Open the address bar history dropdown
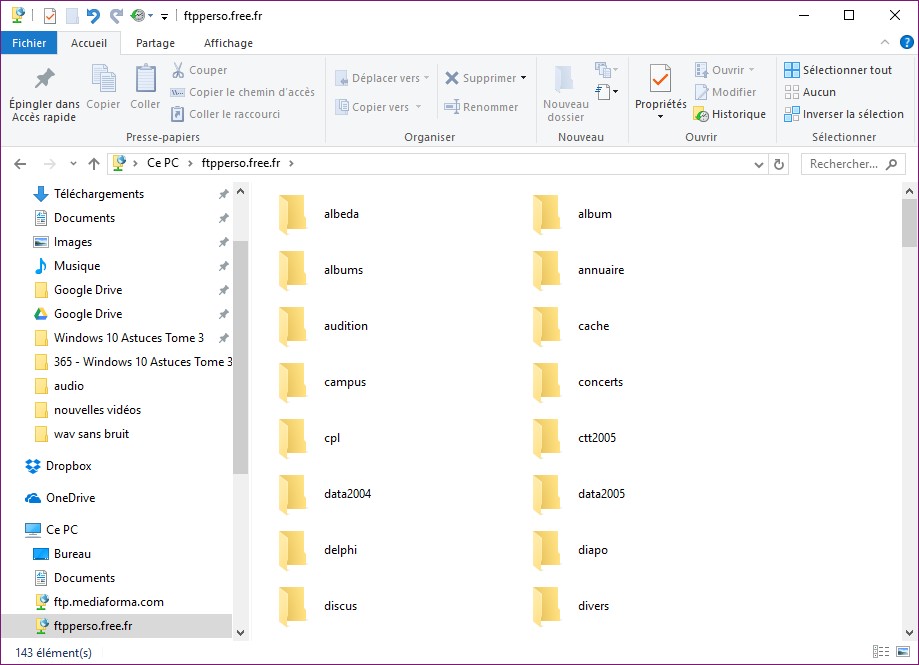 coord(761,164)
